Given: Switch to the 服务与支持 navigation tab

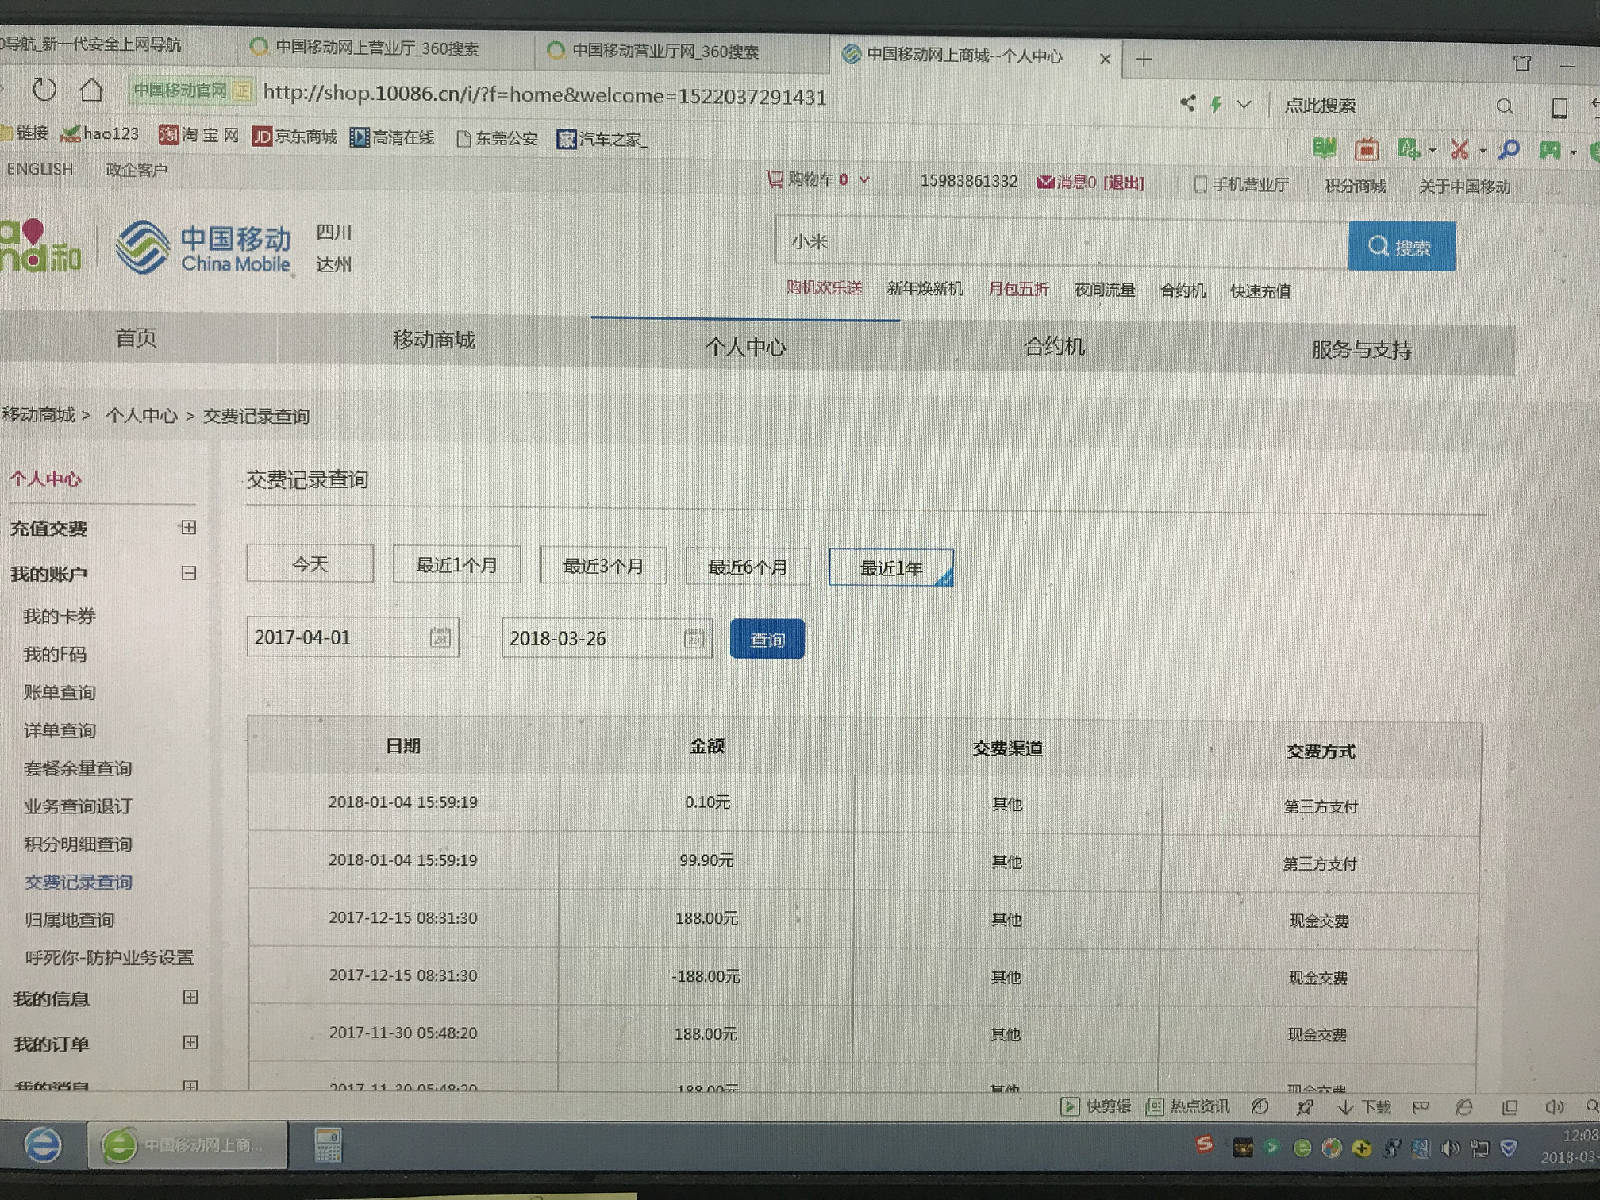Looking at the screenshot, I should (x=1361, y=350).
